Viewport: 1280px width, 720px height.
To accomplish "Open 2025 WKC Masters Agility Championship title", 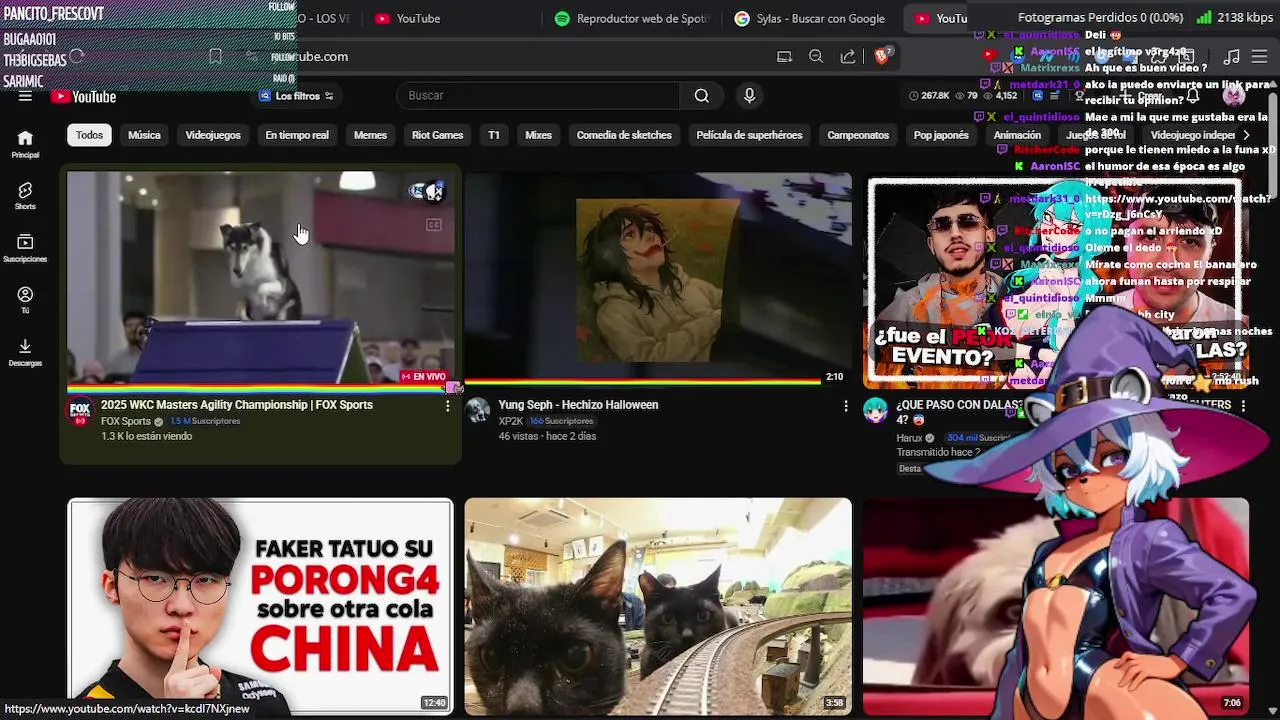I will coord(237,405).
